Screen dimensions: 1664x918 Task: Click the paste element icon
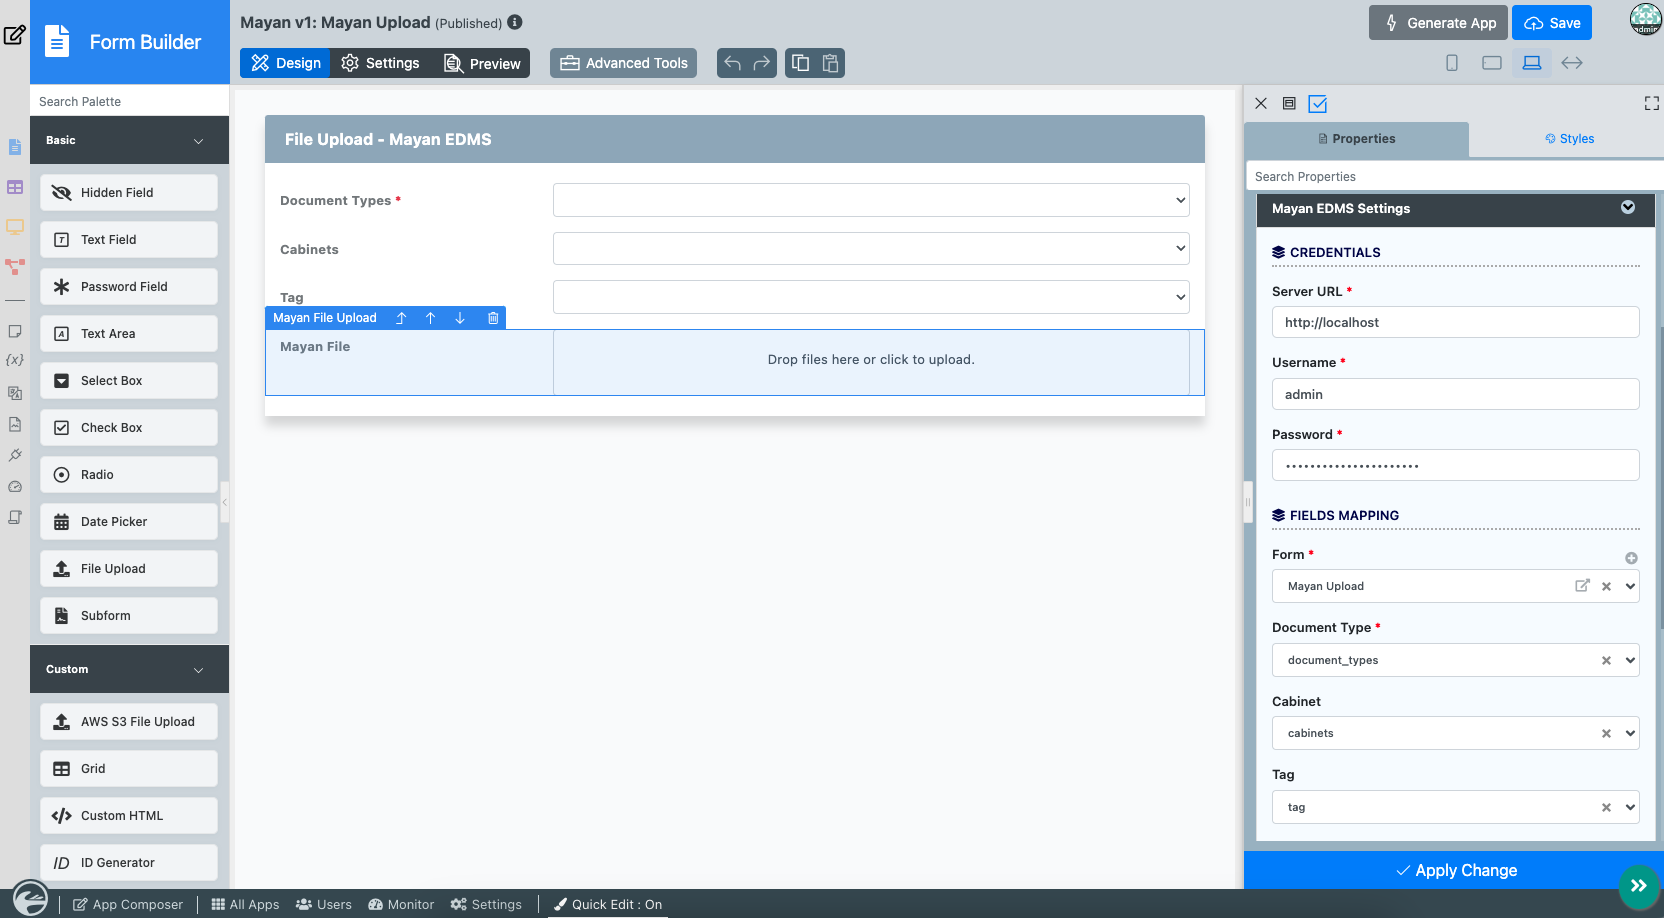pyautogui.click(x=830, y=63)
